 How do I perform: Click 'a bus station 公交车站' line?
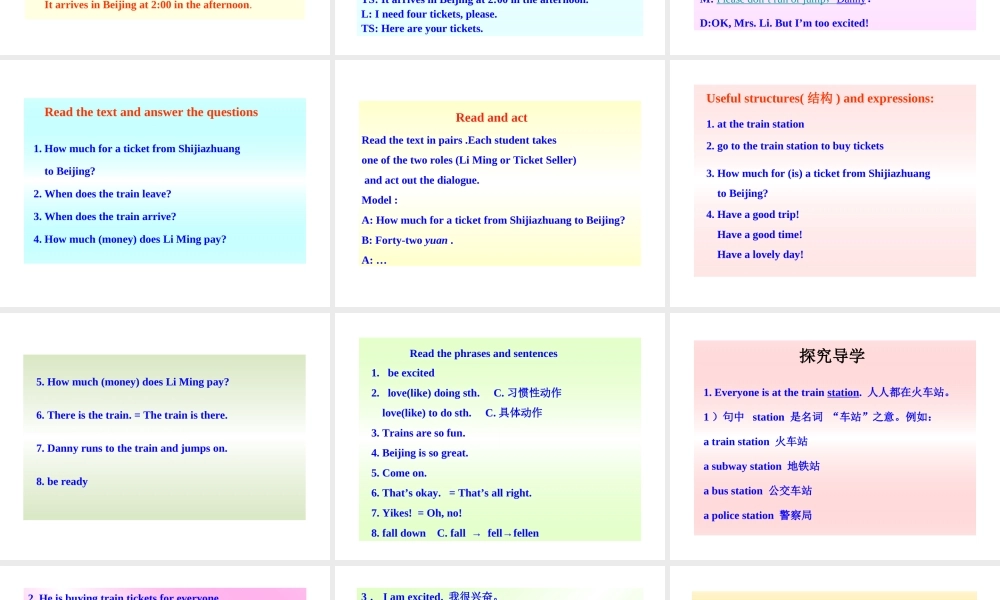(x=758, y=491)
